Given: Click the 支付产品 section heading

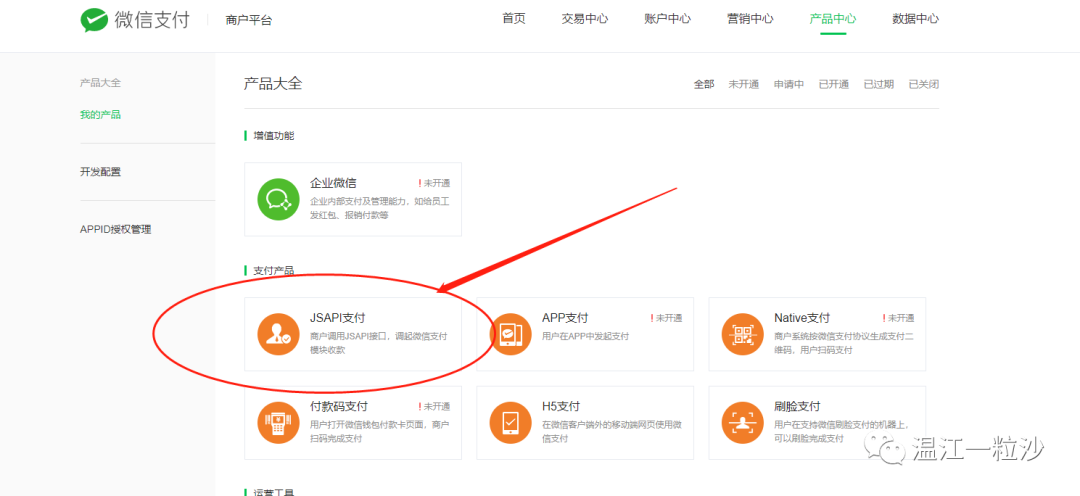Looking at the screenshot, I should point(273,271).
